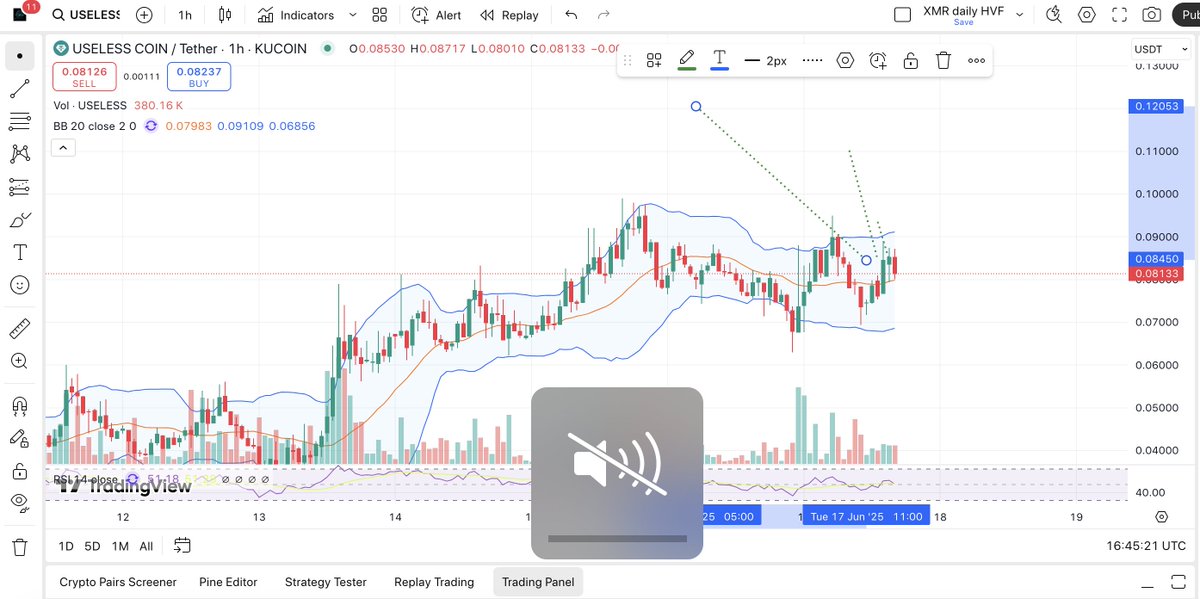Redo the previously undone action
Viewport: 1200px width, 599px height.
(x=603, y=15)
